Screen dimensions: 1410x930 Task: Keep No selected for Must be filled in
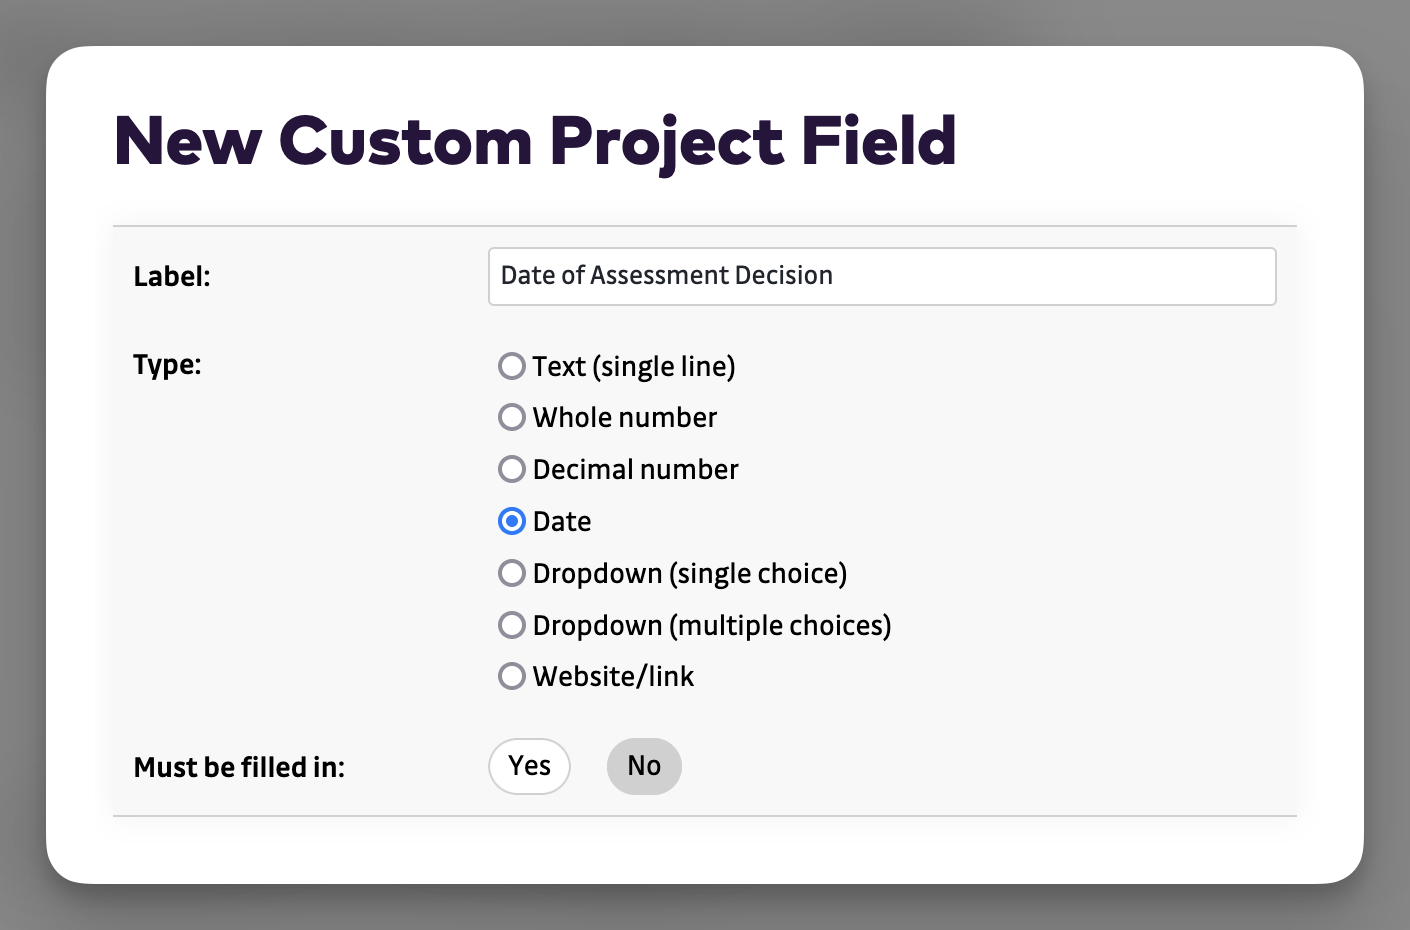(x=644, y=766)
